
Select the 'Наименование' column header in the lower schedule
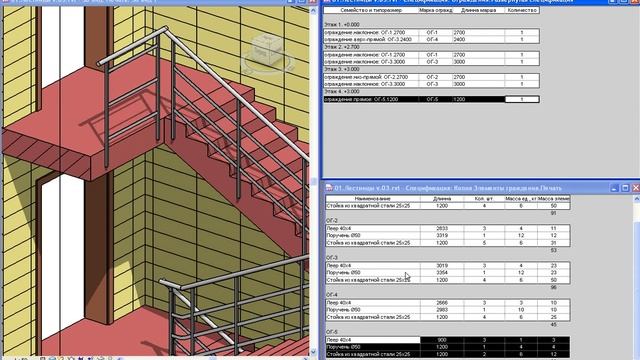point(373,199)
